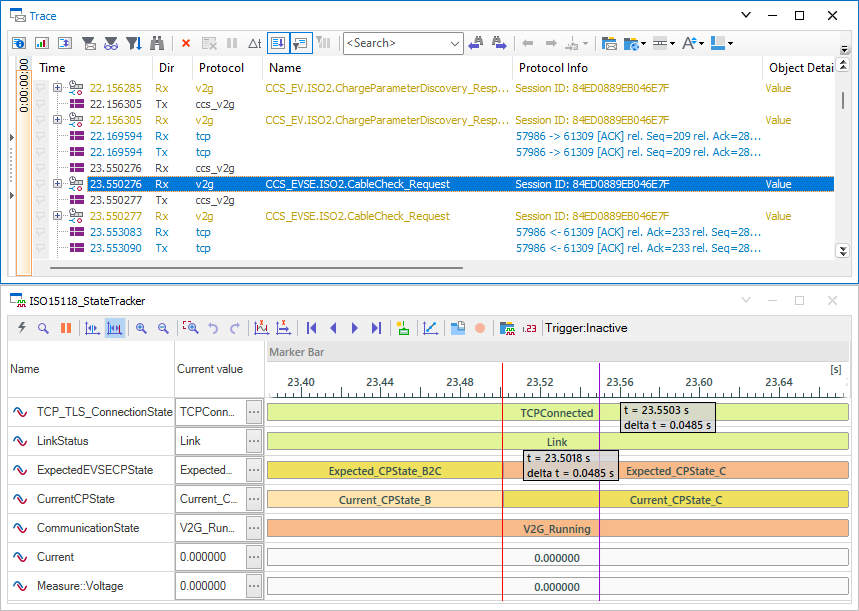Click the fit X-axis icon in StateTracker

(x=283, y=328)
